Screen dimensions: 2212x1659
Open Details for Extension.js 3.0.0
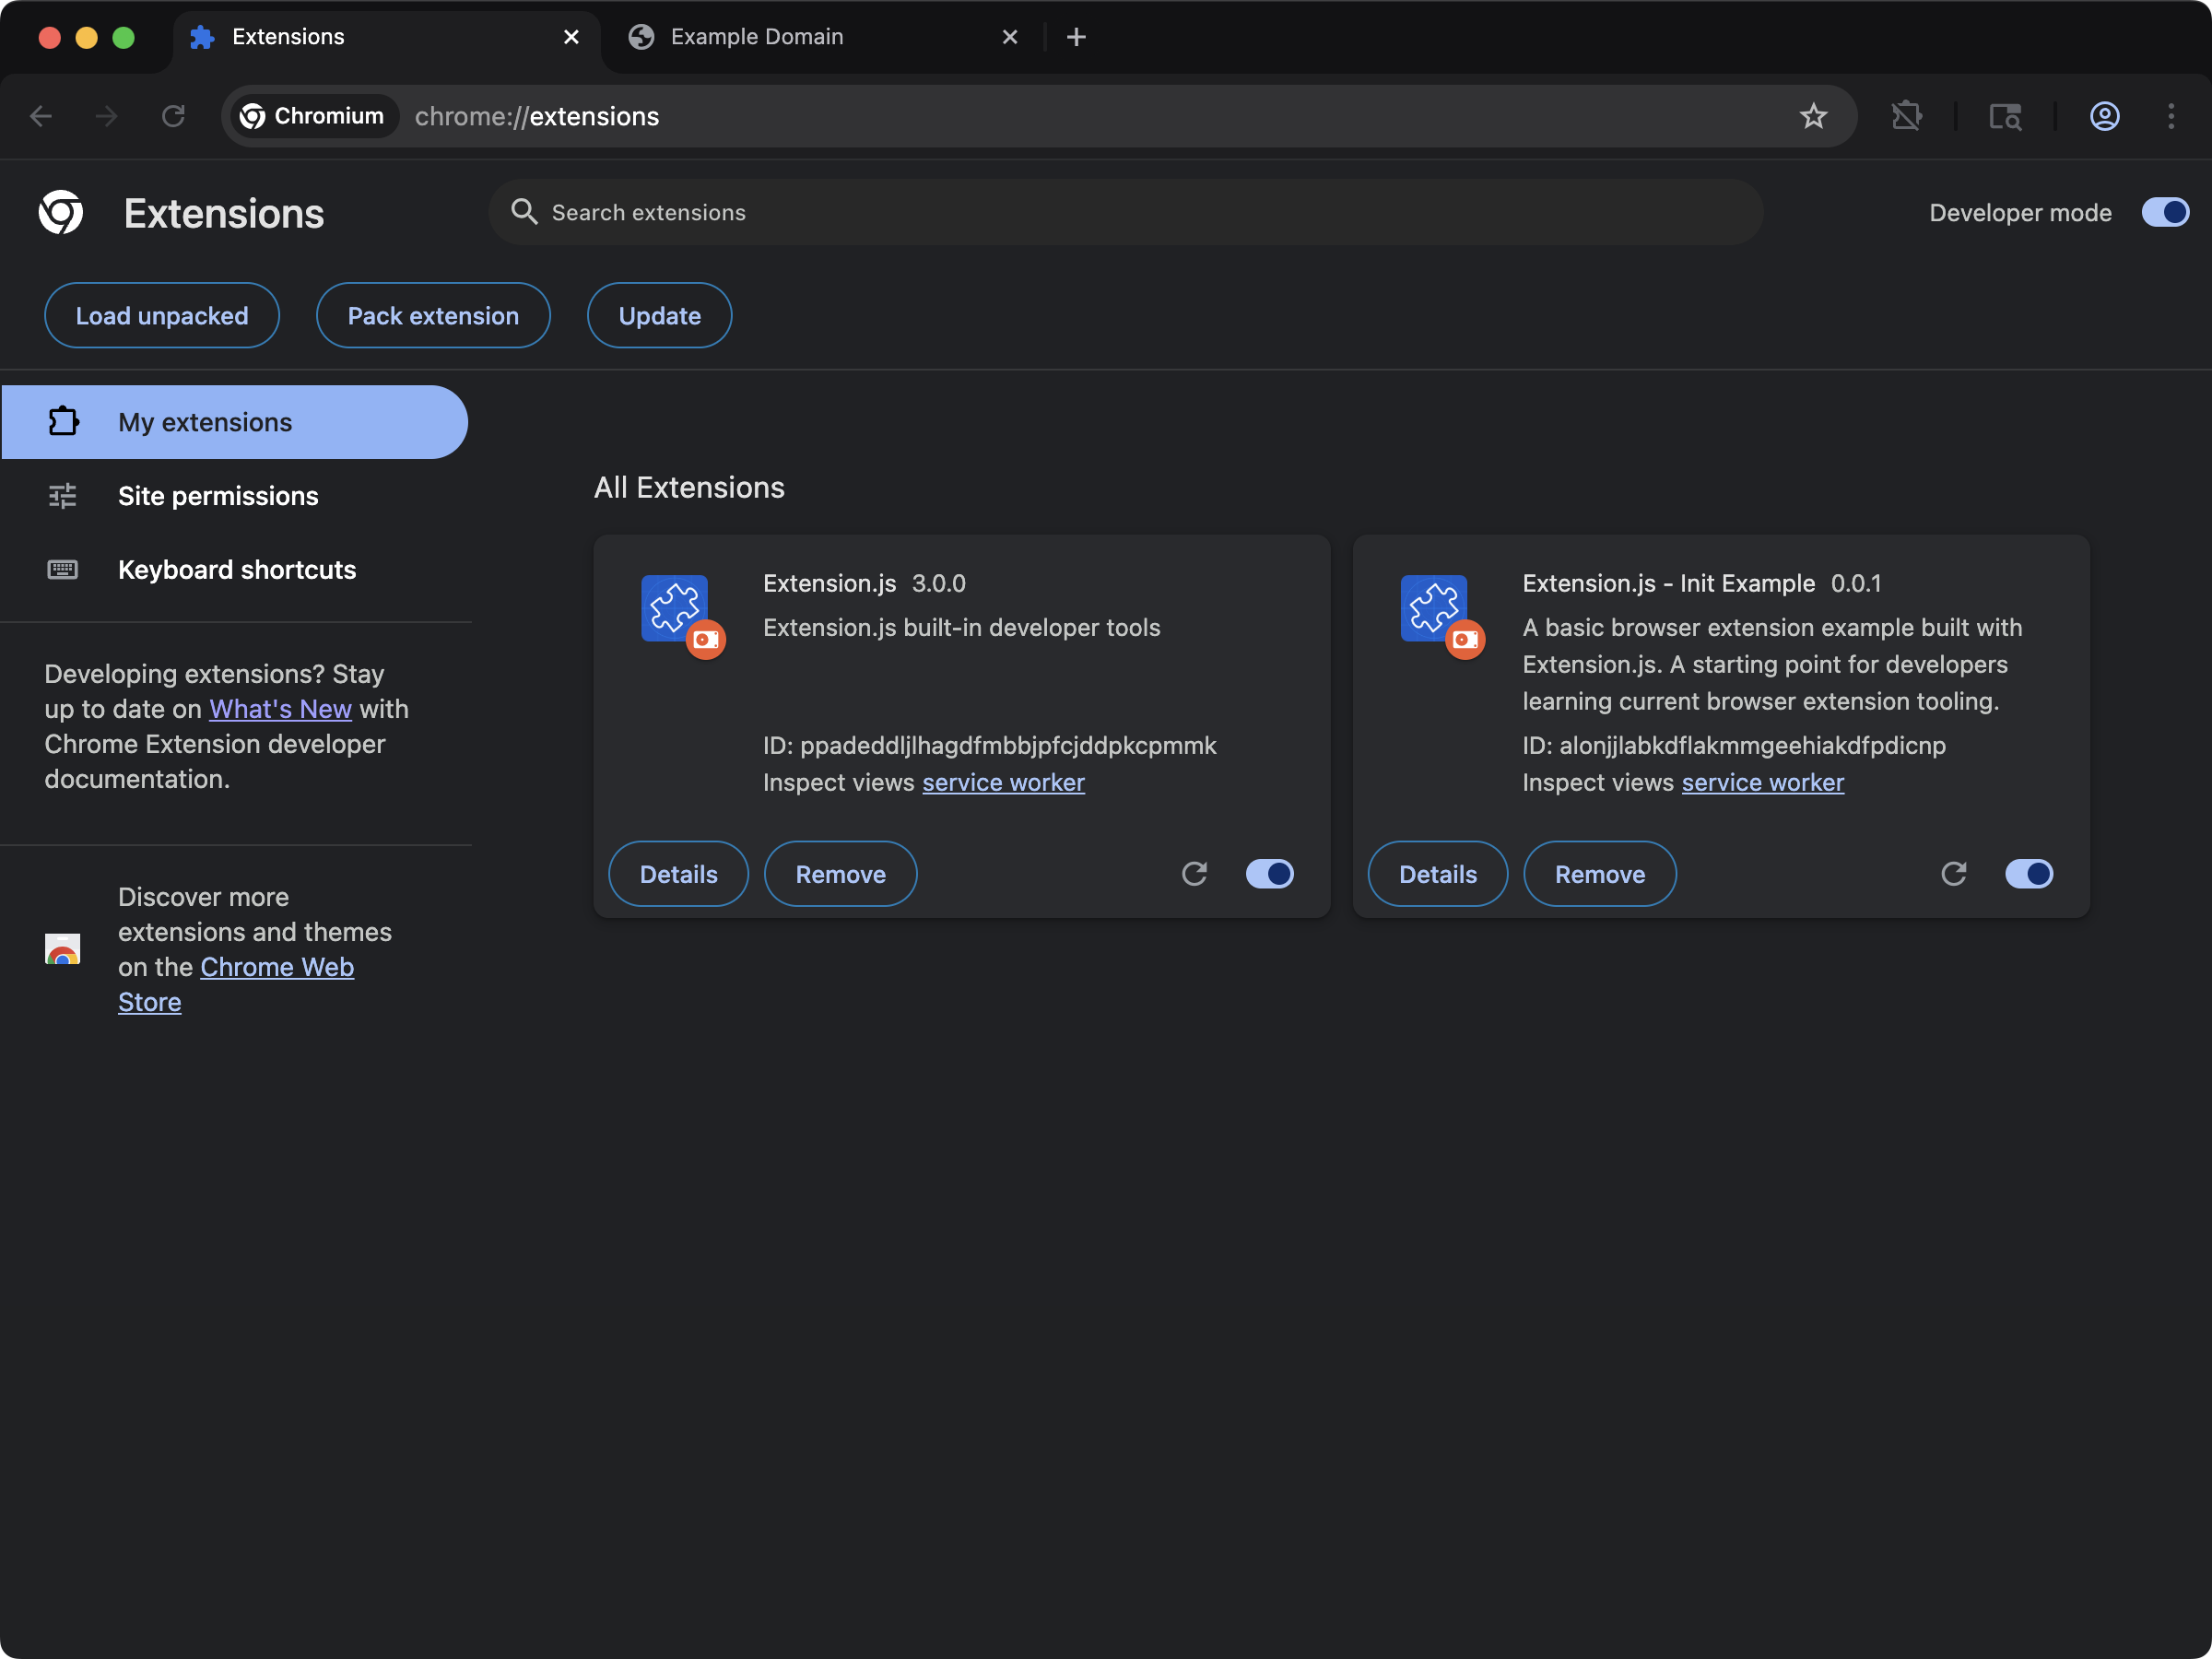pos(678,874)
